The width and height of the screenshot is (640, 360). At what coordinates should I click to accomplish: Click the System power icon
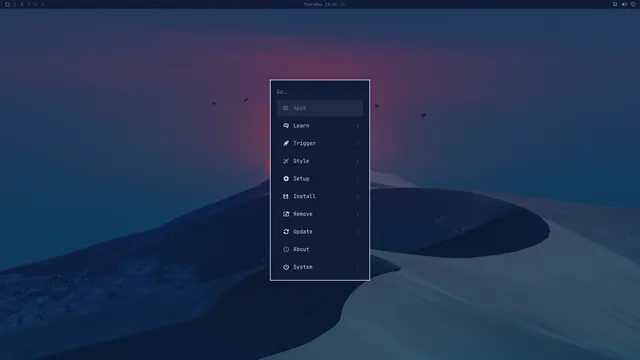tap(286, 267)
